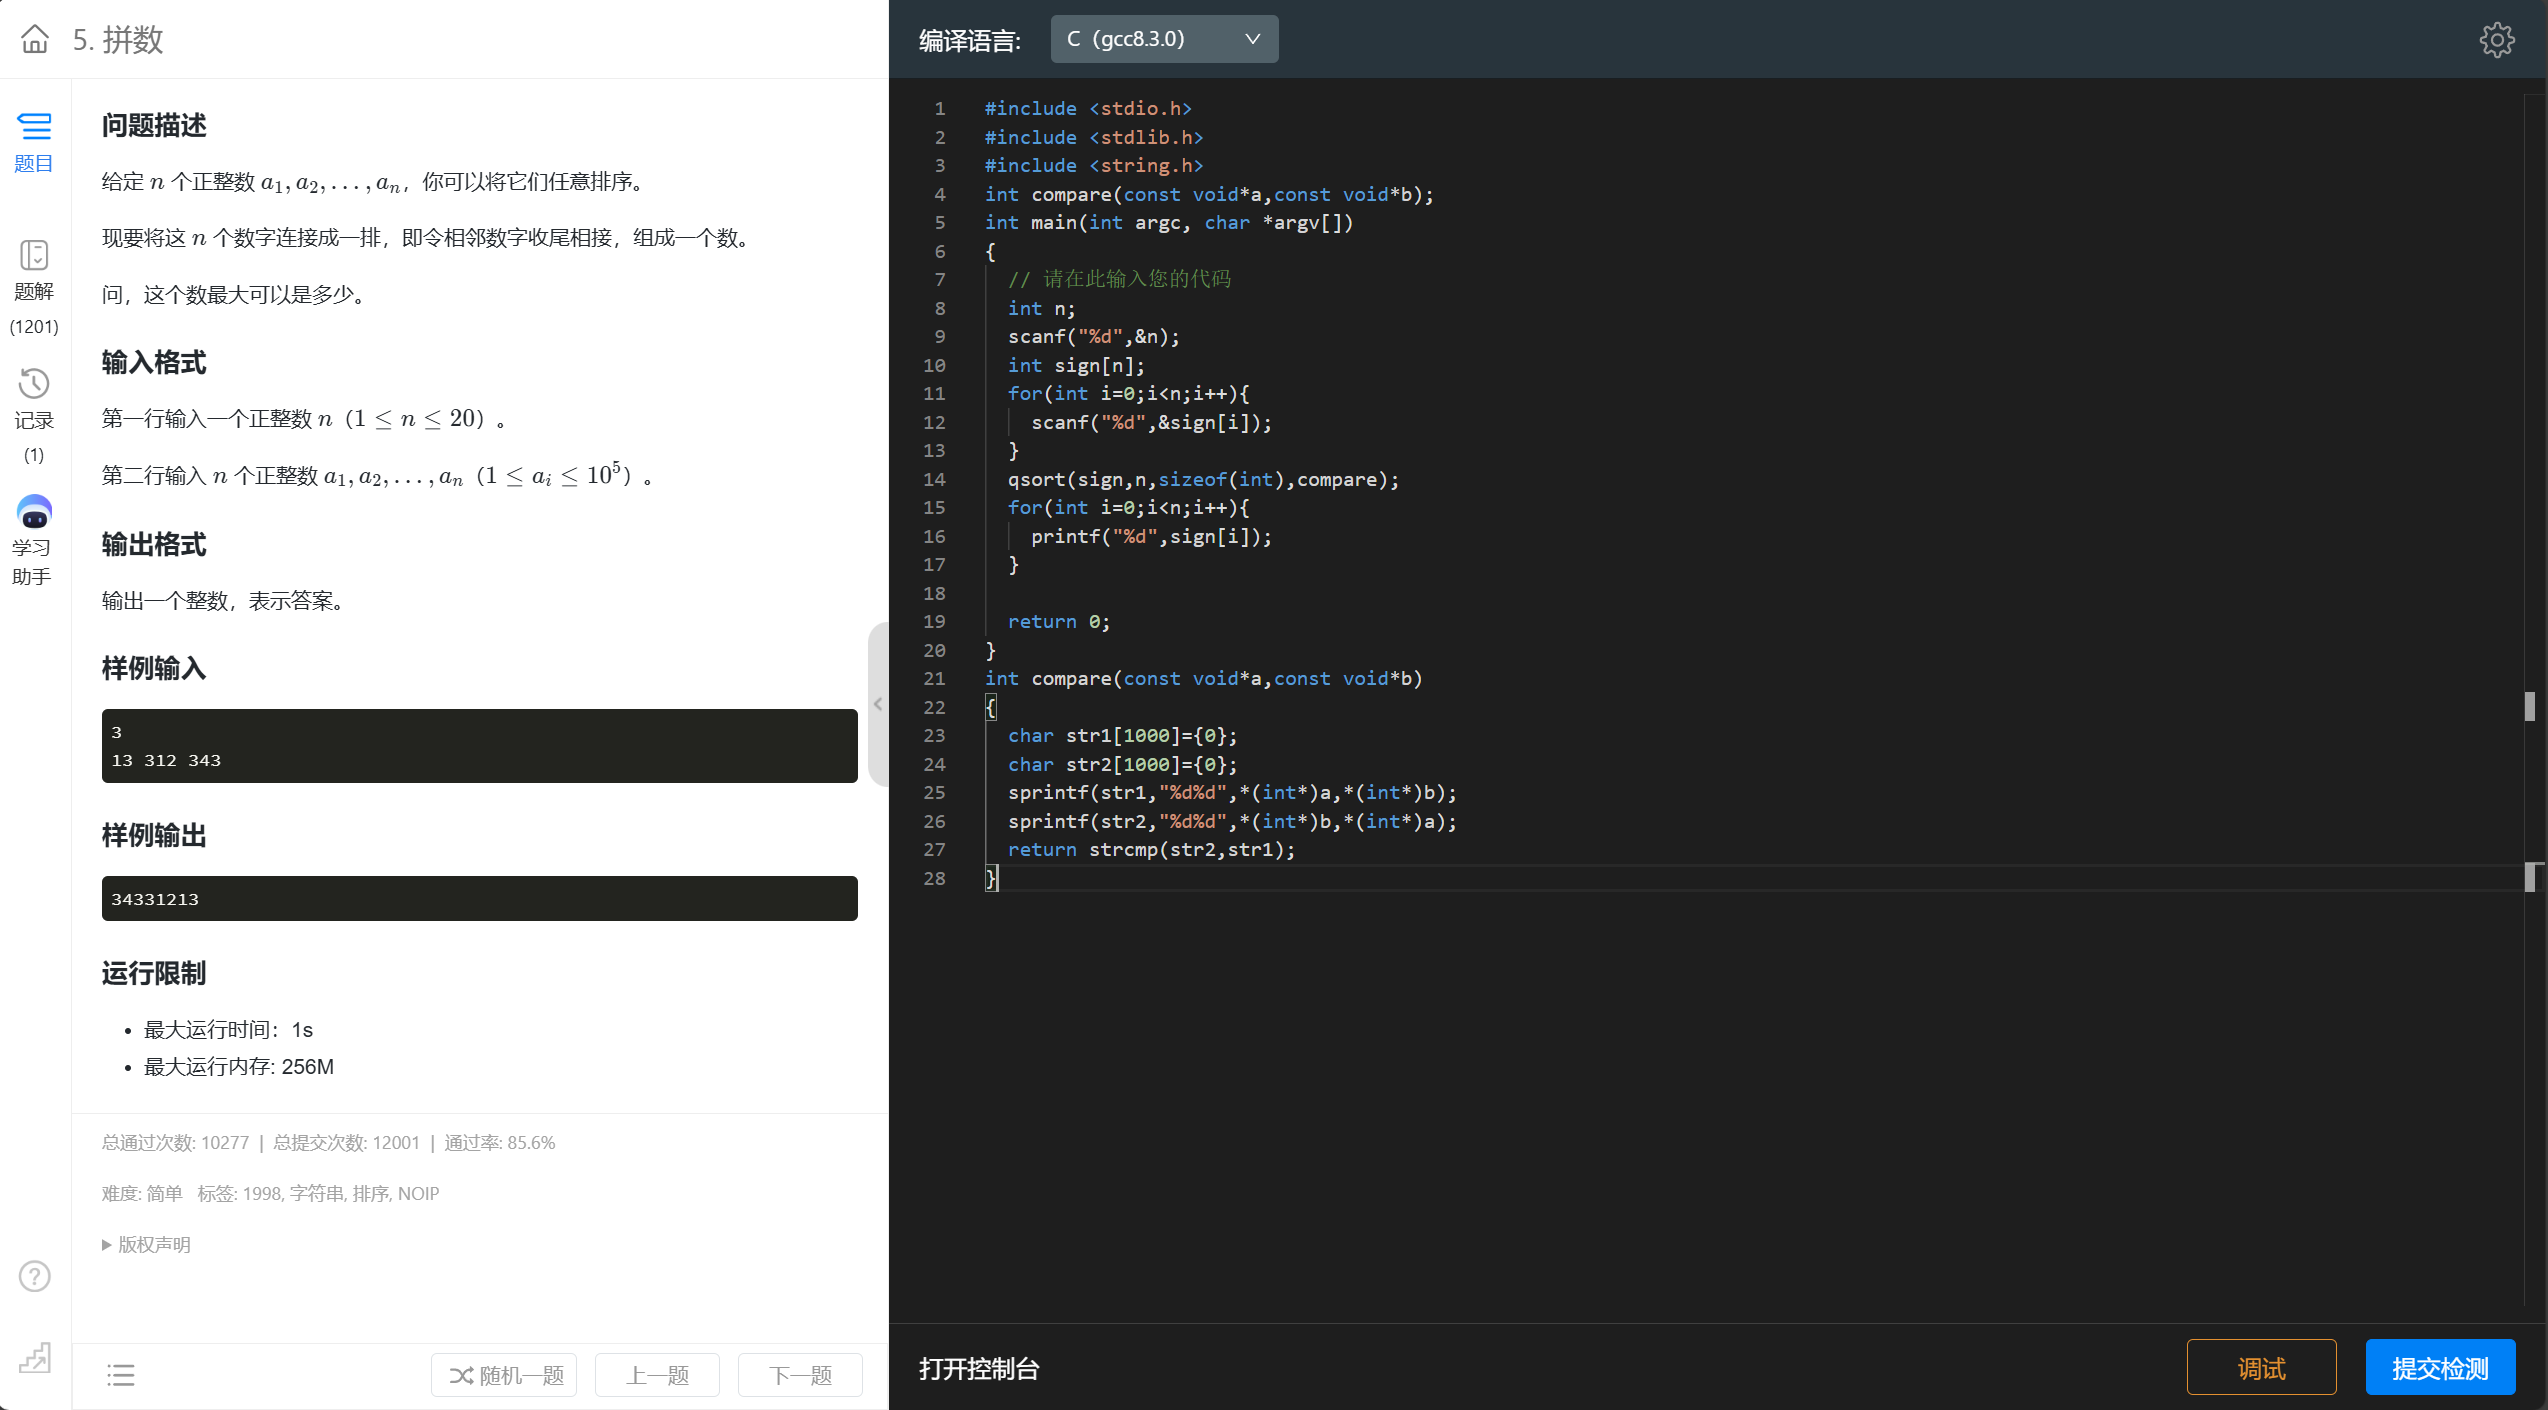Click the stairs ranking icon
This screenshot has height=1410, width=2548.
coord(34,1357)
